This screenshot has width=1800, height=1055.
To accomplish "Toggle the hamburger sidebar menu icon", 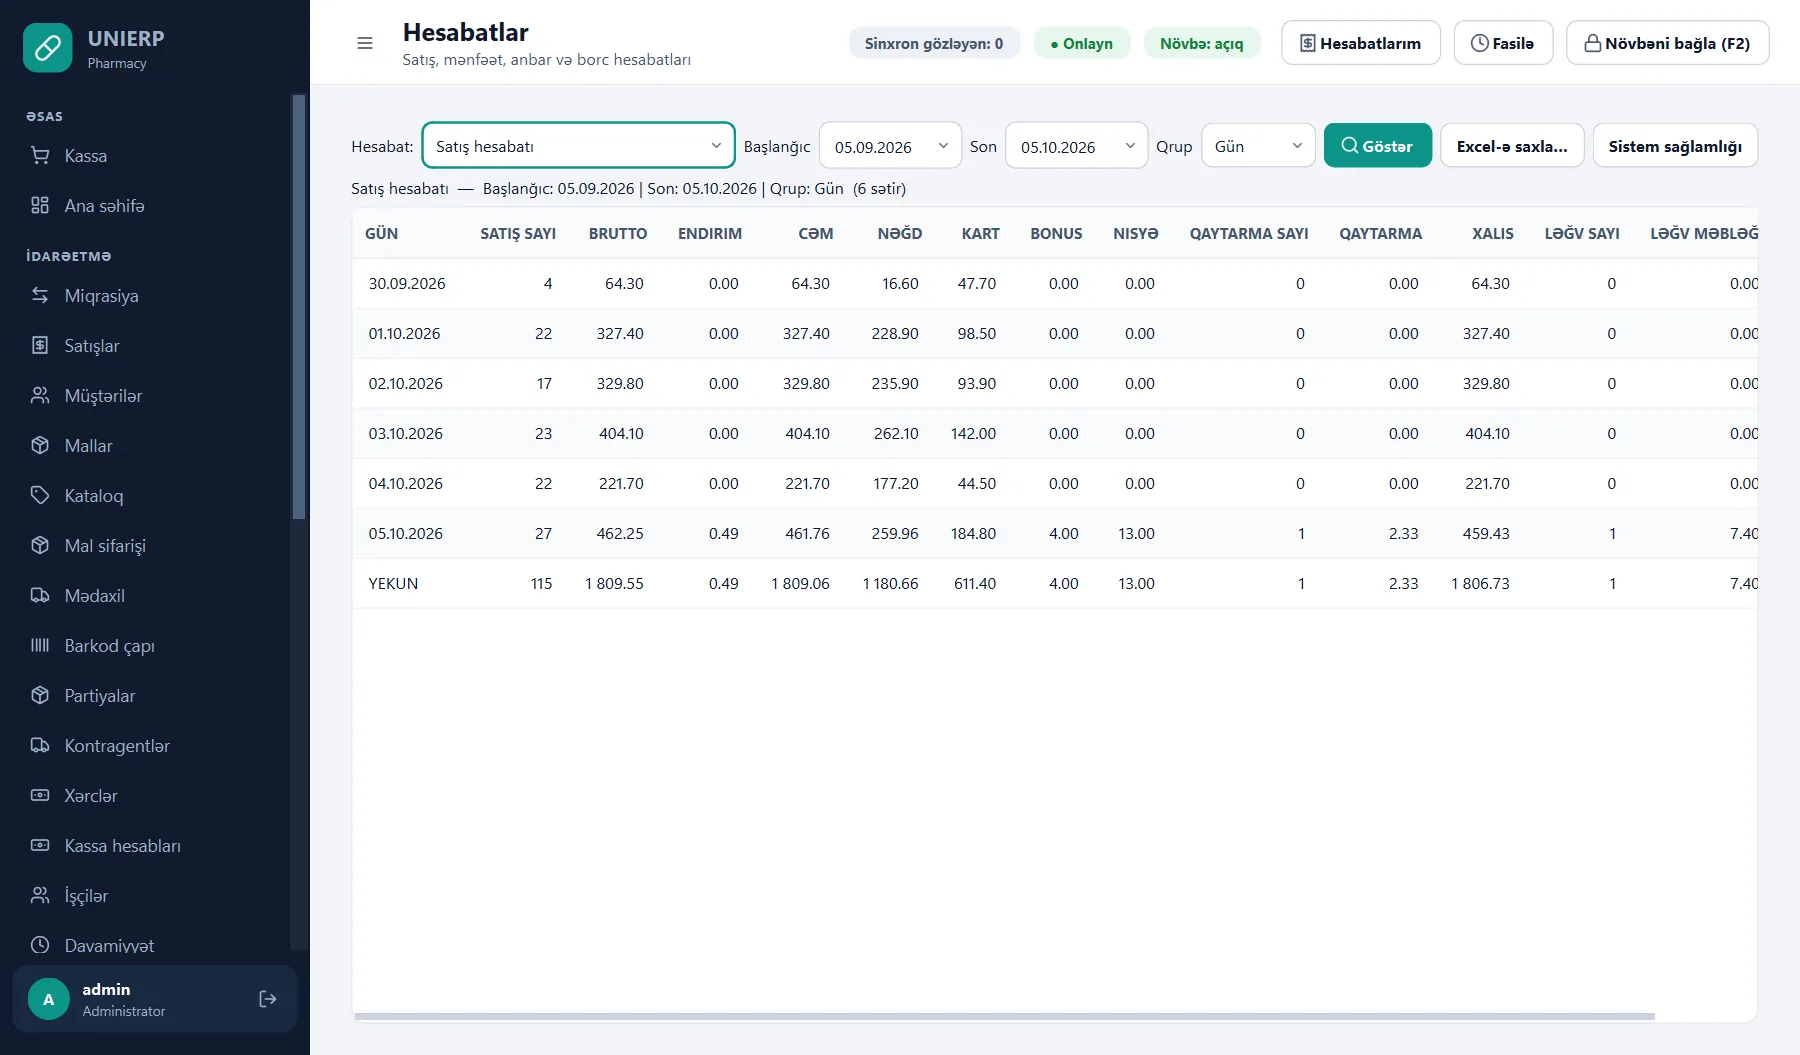I will tap(365, 43).
